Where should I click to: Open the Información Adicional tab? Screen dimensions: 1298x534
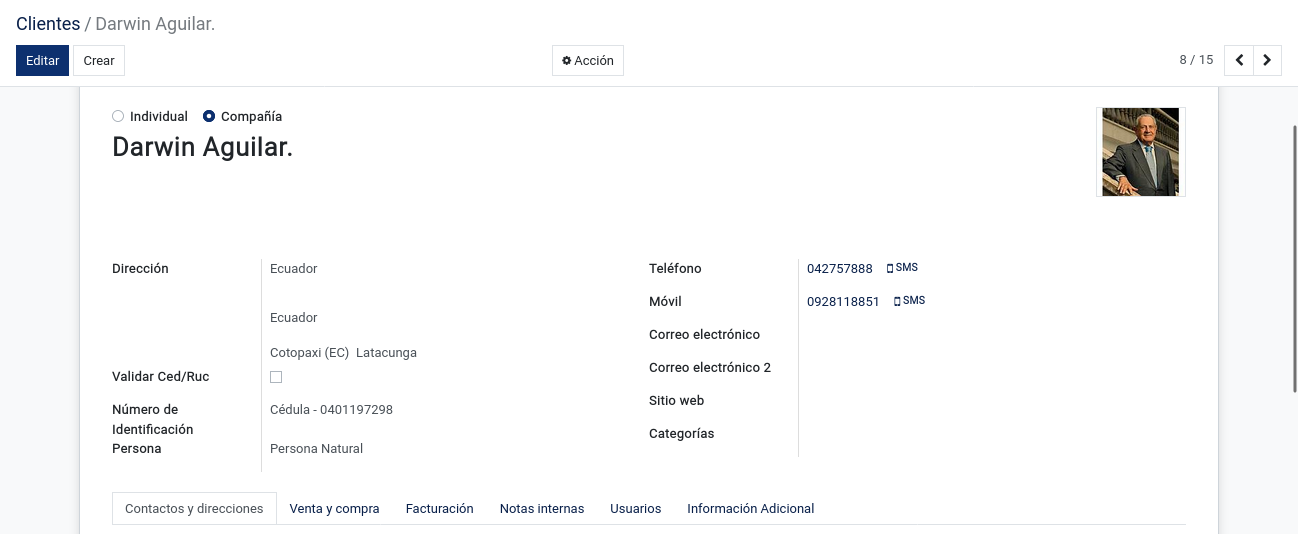point(750,508)
